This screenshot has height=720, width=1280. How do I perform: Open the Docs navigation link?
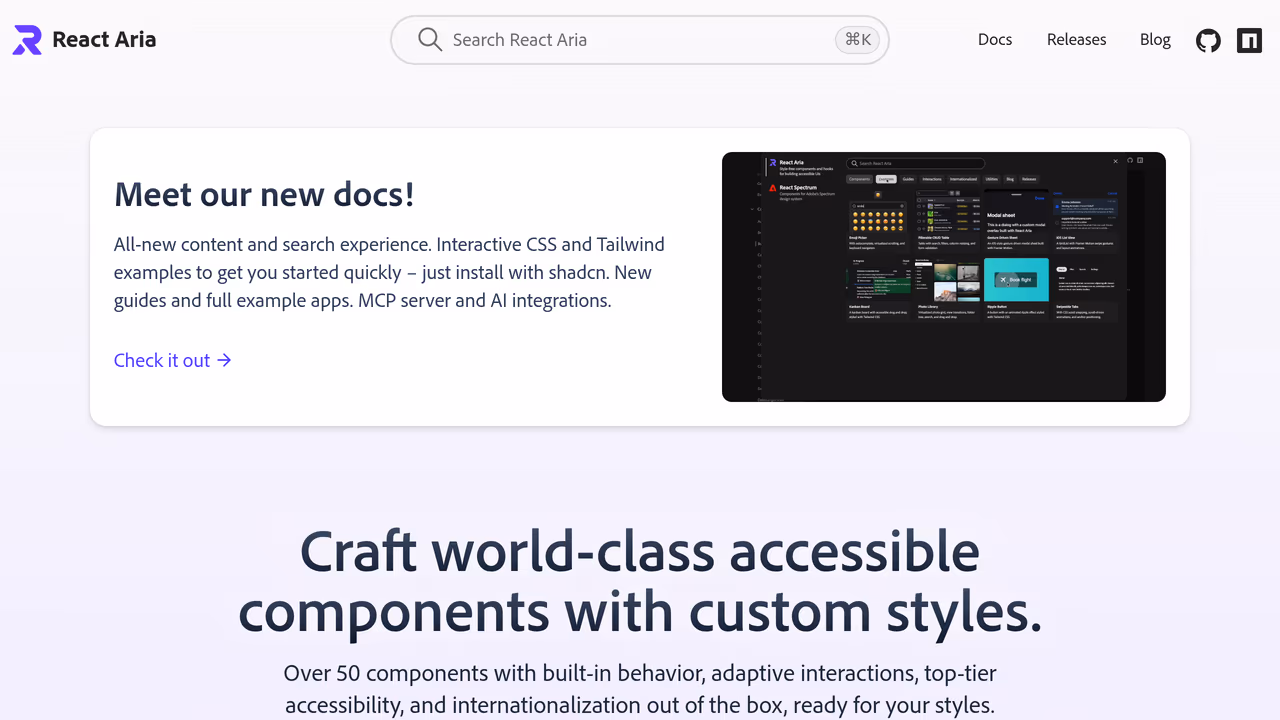pos(994,40)
